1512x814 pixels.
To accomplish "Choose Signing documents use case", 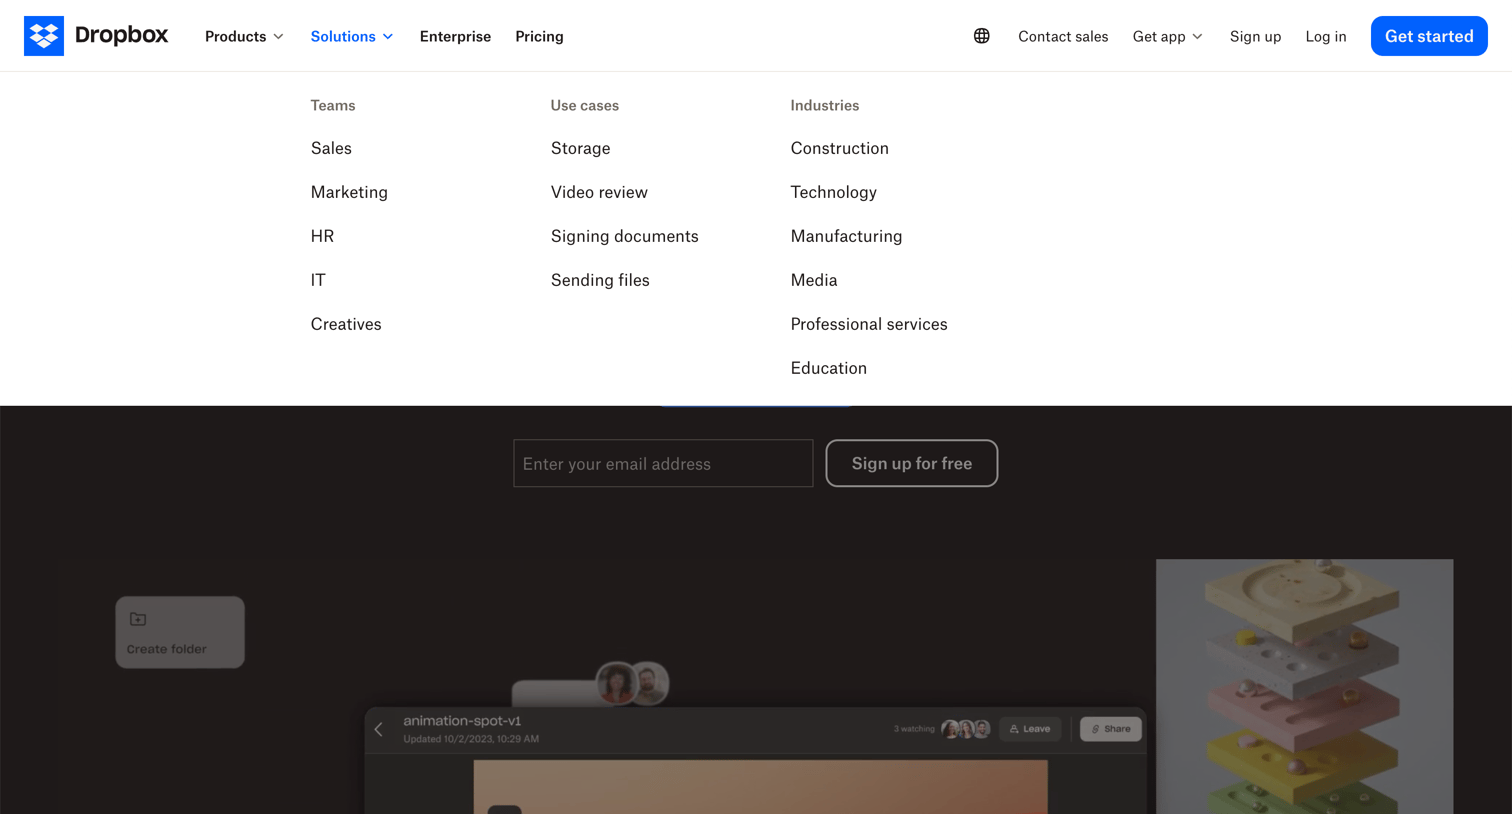I will (x=625, y=236).
